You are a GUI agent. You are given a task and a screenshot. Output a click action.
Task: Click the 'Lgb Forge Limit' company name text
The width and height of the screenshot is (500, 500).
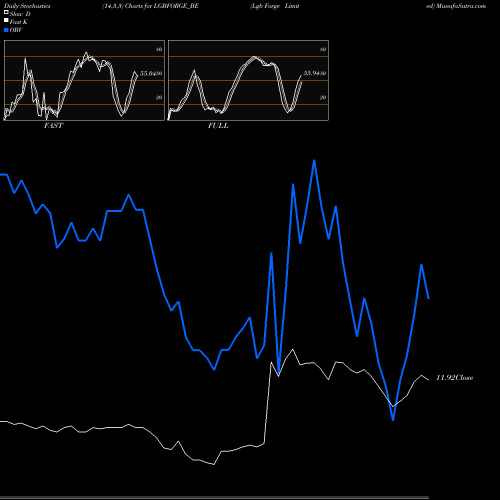(x=275, y=6)
